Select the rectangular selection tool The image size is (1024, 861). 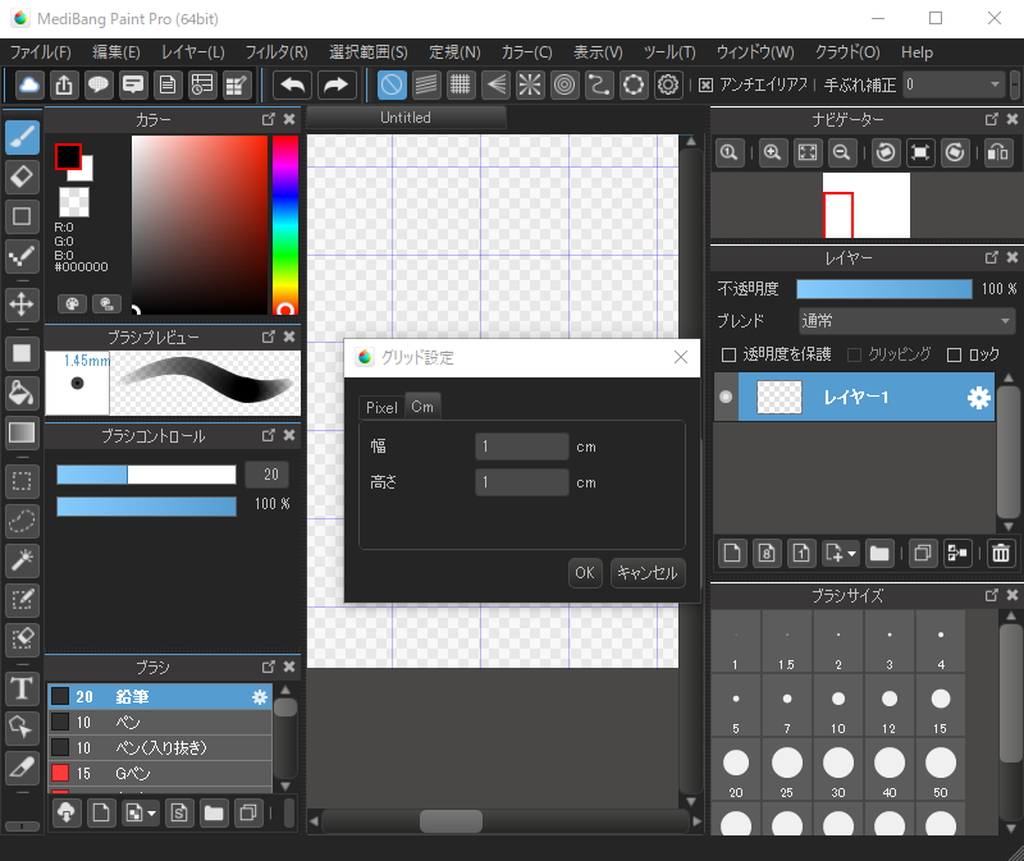[22, 481]
